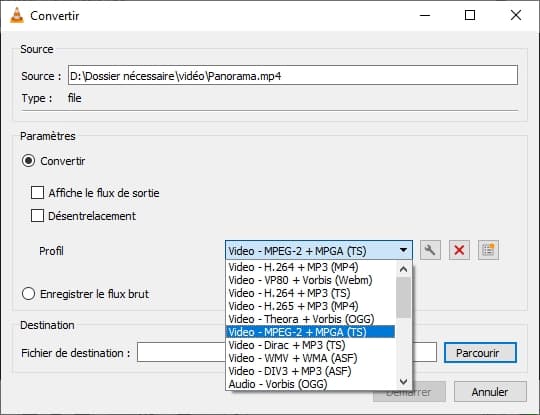Minimize the Convertir window
Screen dimensions: 540x415
coord(425,15)
